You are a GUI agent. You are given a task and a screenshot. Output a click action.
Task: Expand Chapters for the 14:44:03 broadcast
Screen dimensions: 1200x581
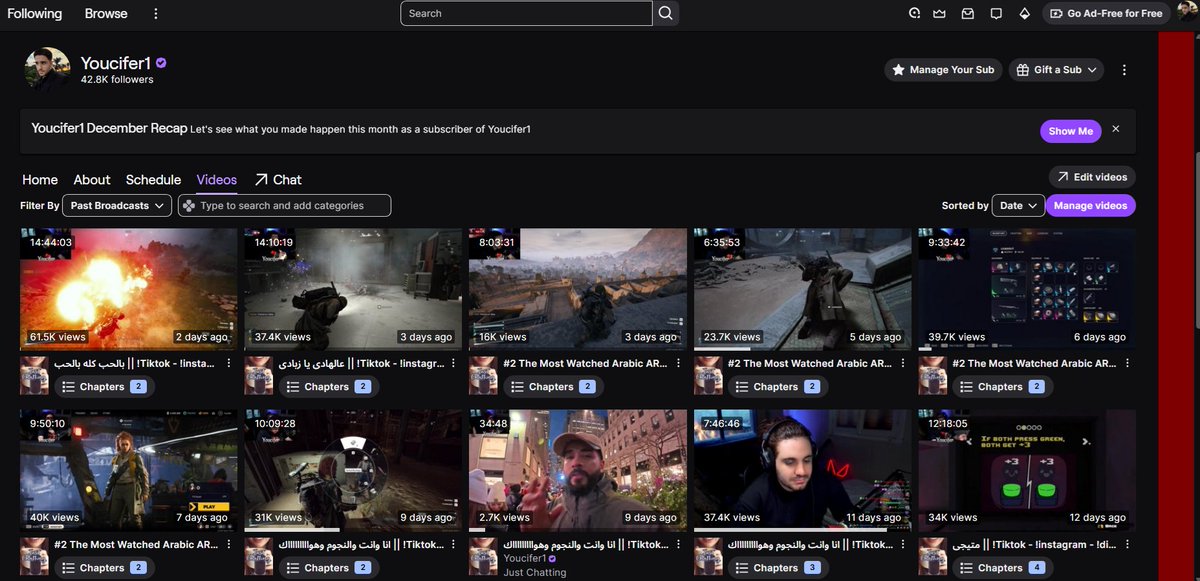click(103, 387)
